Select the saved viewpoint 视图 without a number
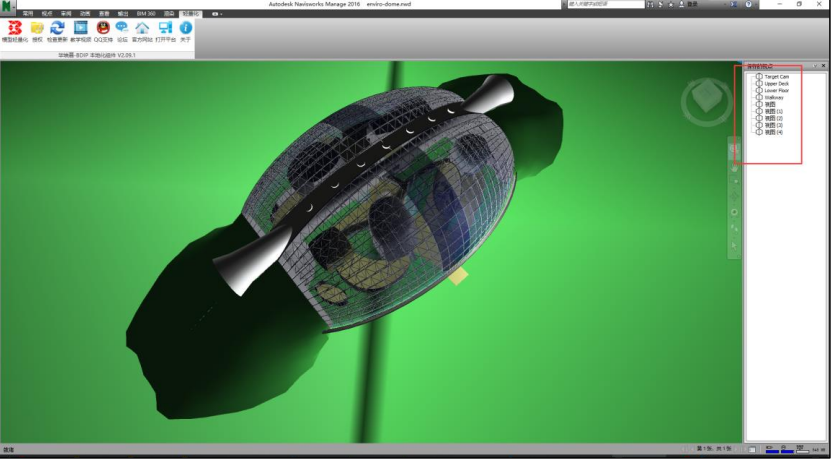The width and height of the screenshot is (831, 460). 770,104
